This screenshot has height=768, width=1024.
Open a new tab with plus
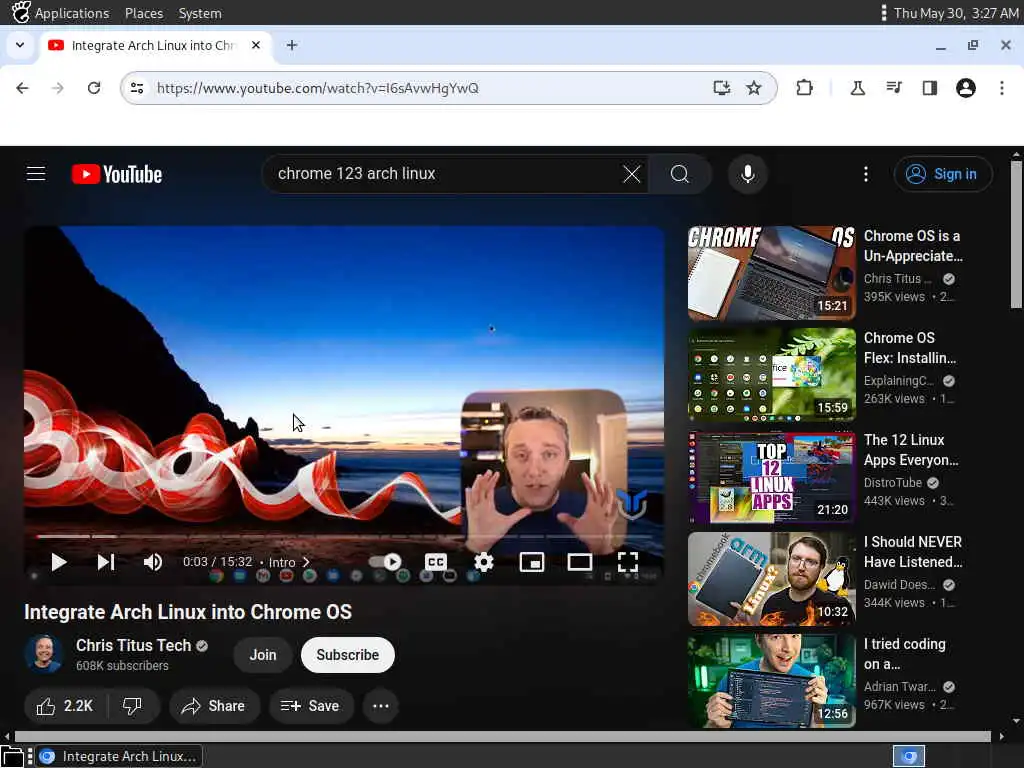coord(292,45)
